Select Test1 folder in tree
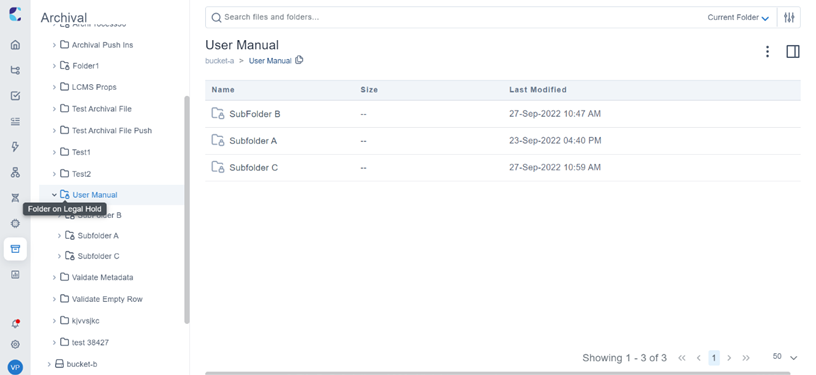 pyautogui.click(x=81, y=152)
